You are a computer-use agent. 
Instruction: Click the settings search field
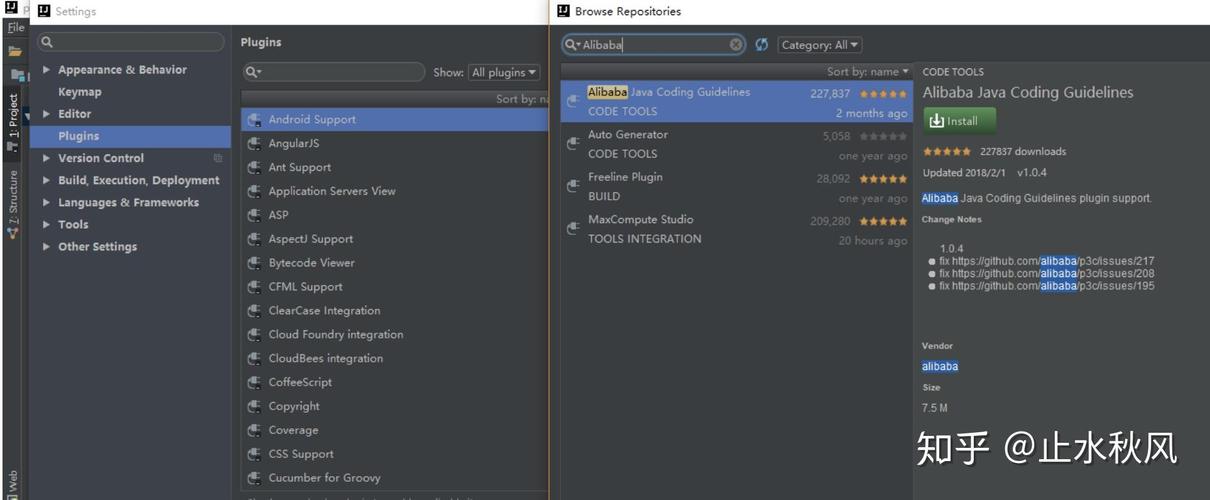131,42
